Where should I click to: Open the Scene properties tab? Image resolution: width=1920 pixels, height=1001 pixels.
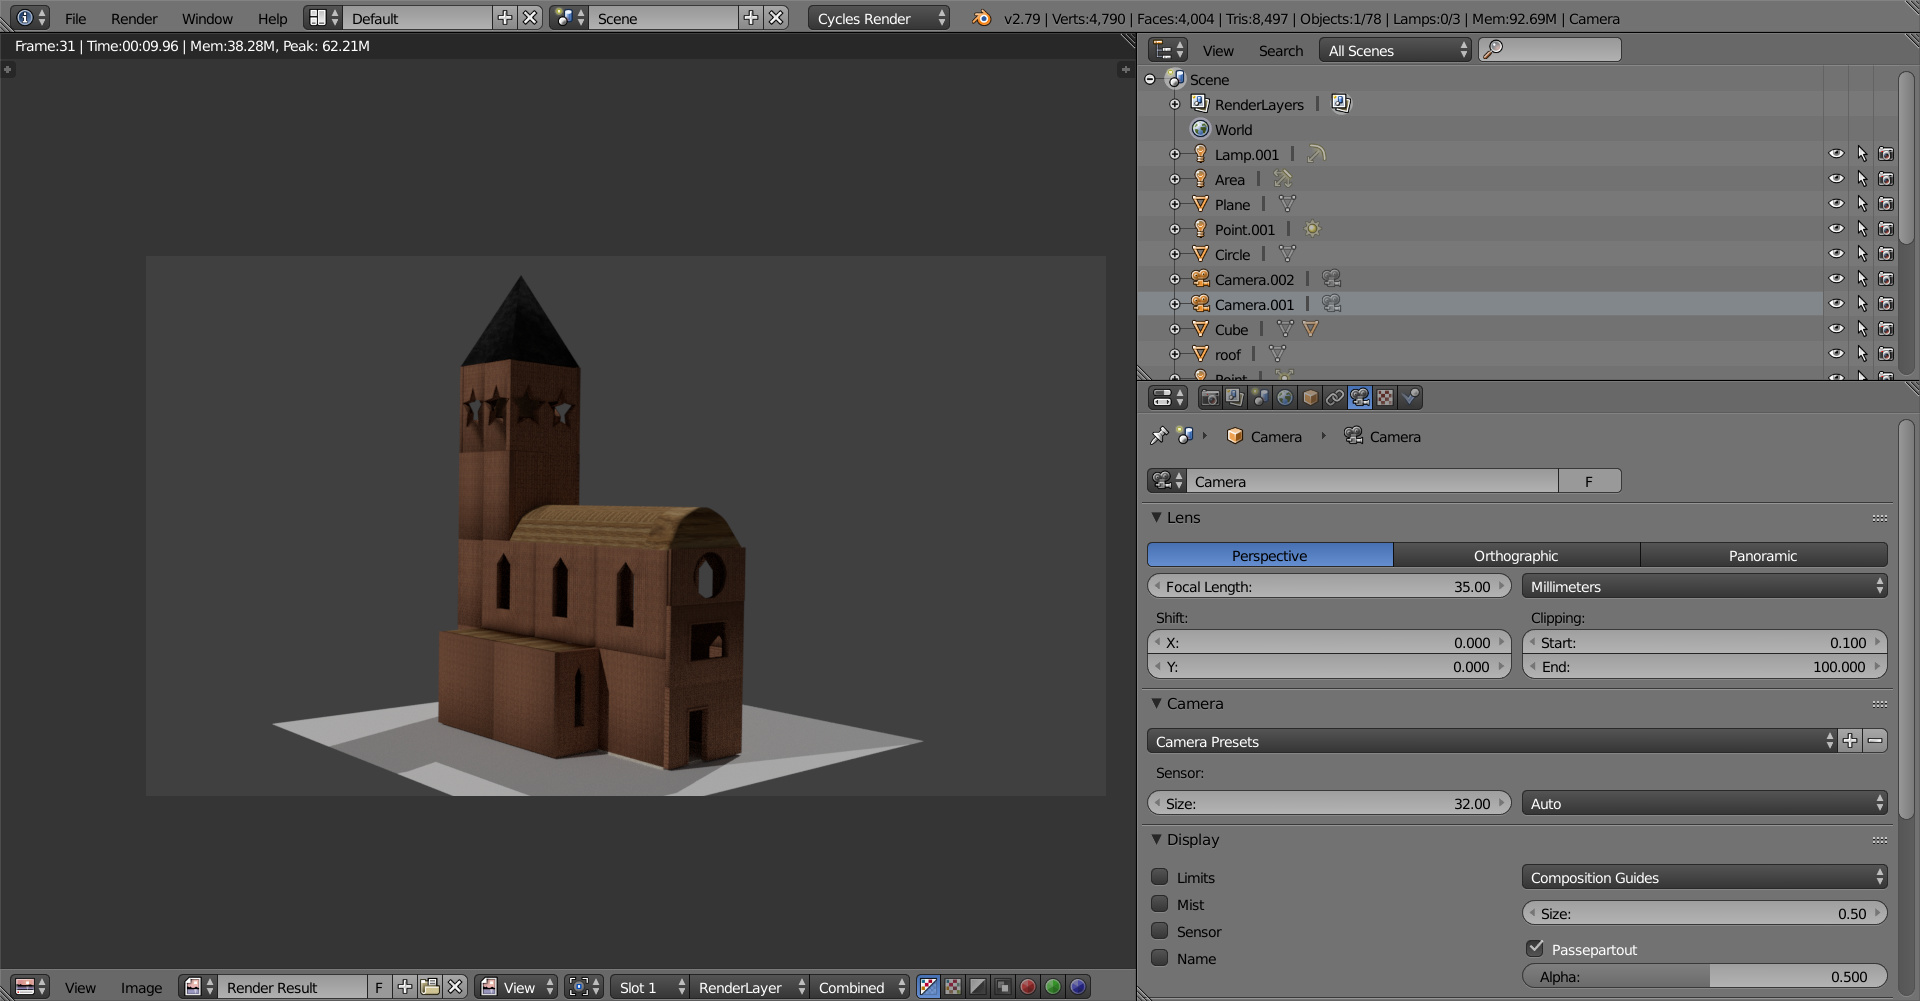tap(1260, 398)
